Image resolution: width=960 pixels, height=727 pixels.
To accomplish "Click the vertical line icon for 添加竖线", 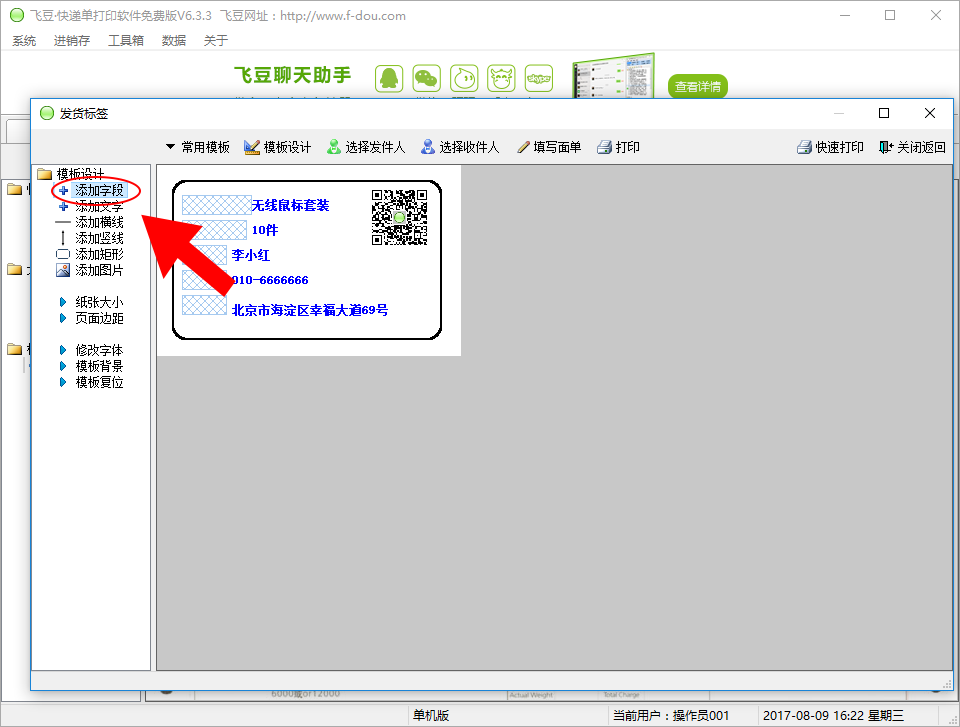I will click(x=63, y=238).
